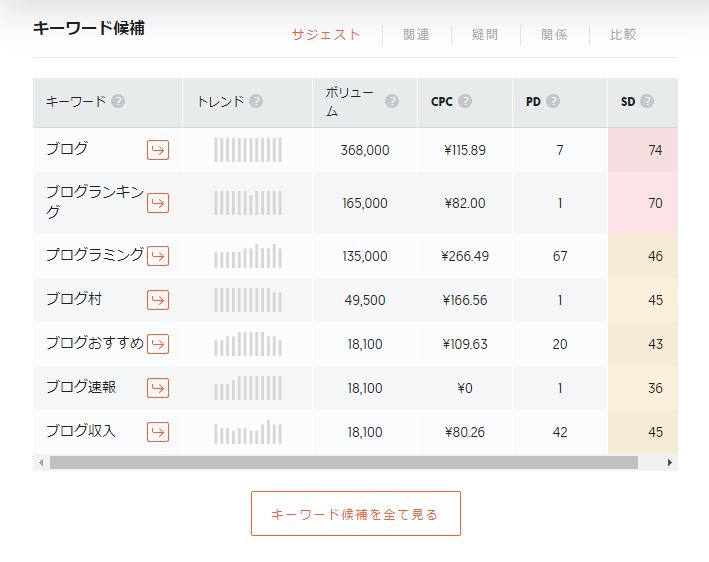
Task: Click the arrow icon next to ブログ収入
Action: (x=158, y=432)
